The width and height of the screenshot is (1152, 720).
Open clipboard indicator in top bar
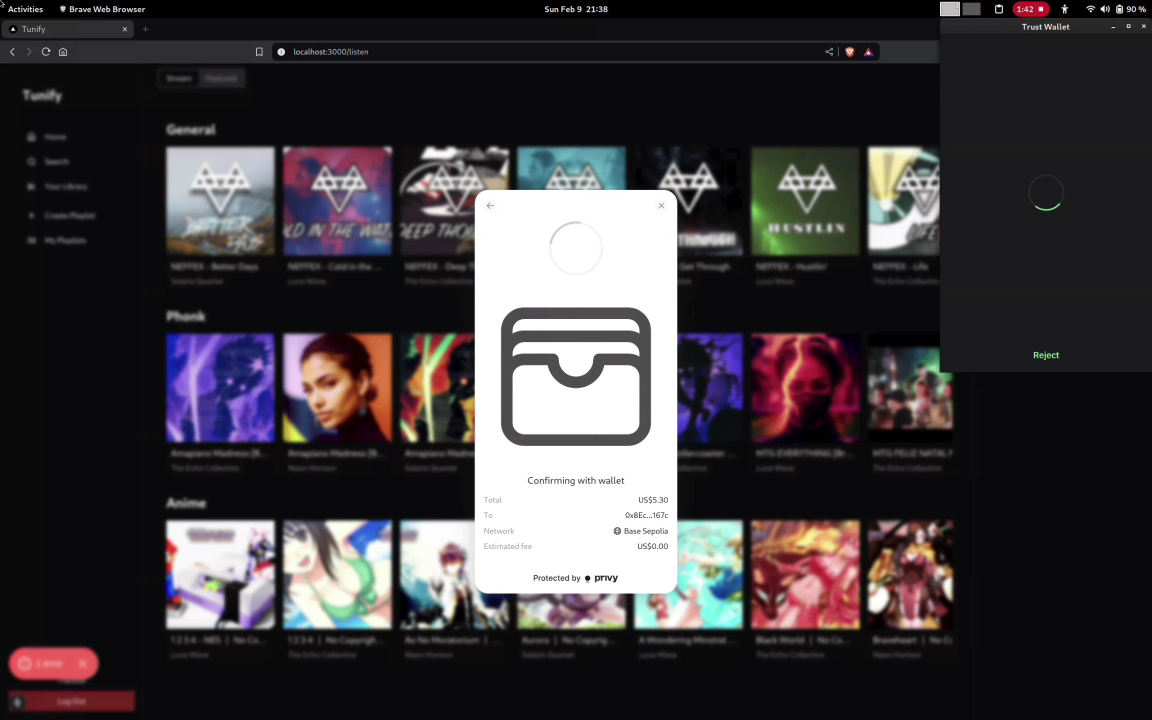[998, 9]
